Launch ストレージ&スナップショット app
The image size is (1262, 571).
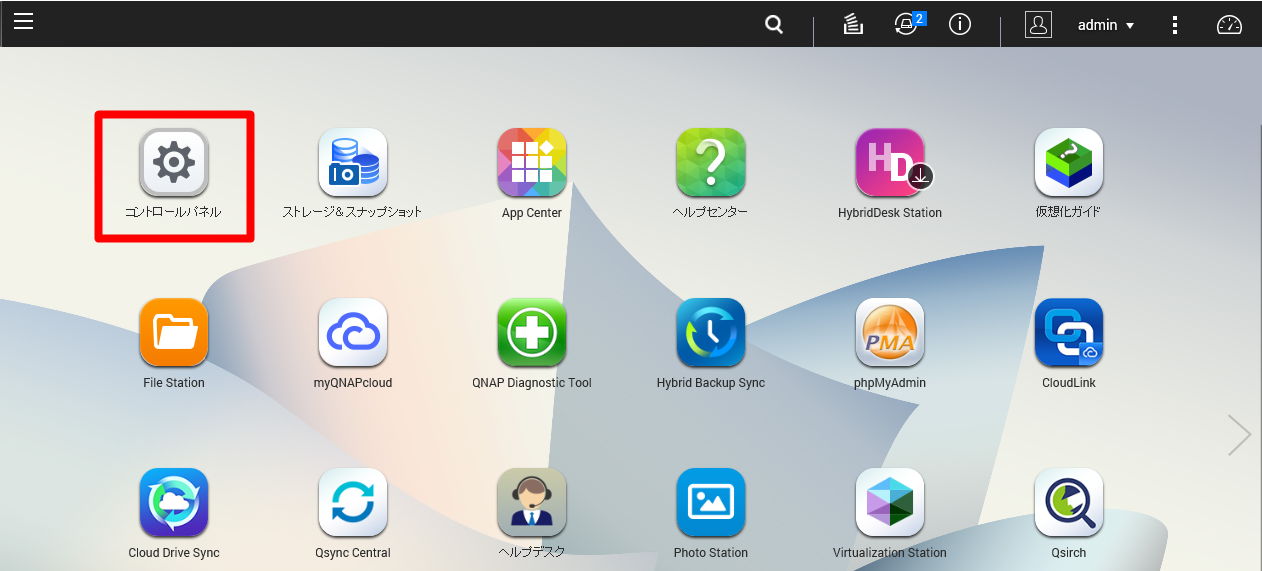[353, 162]
